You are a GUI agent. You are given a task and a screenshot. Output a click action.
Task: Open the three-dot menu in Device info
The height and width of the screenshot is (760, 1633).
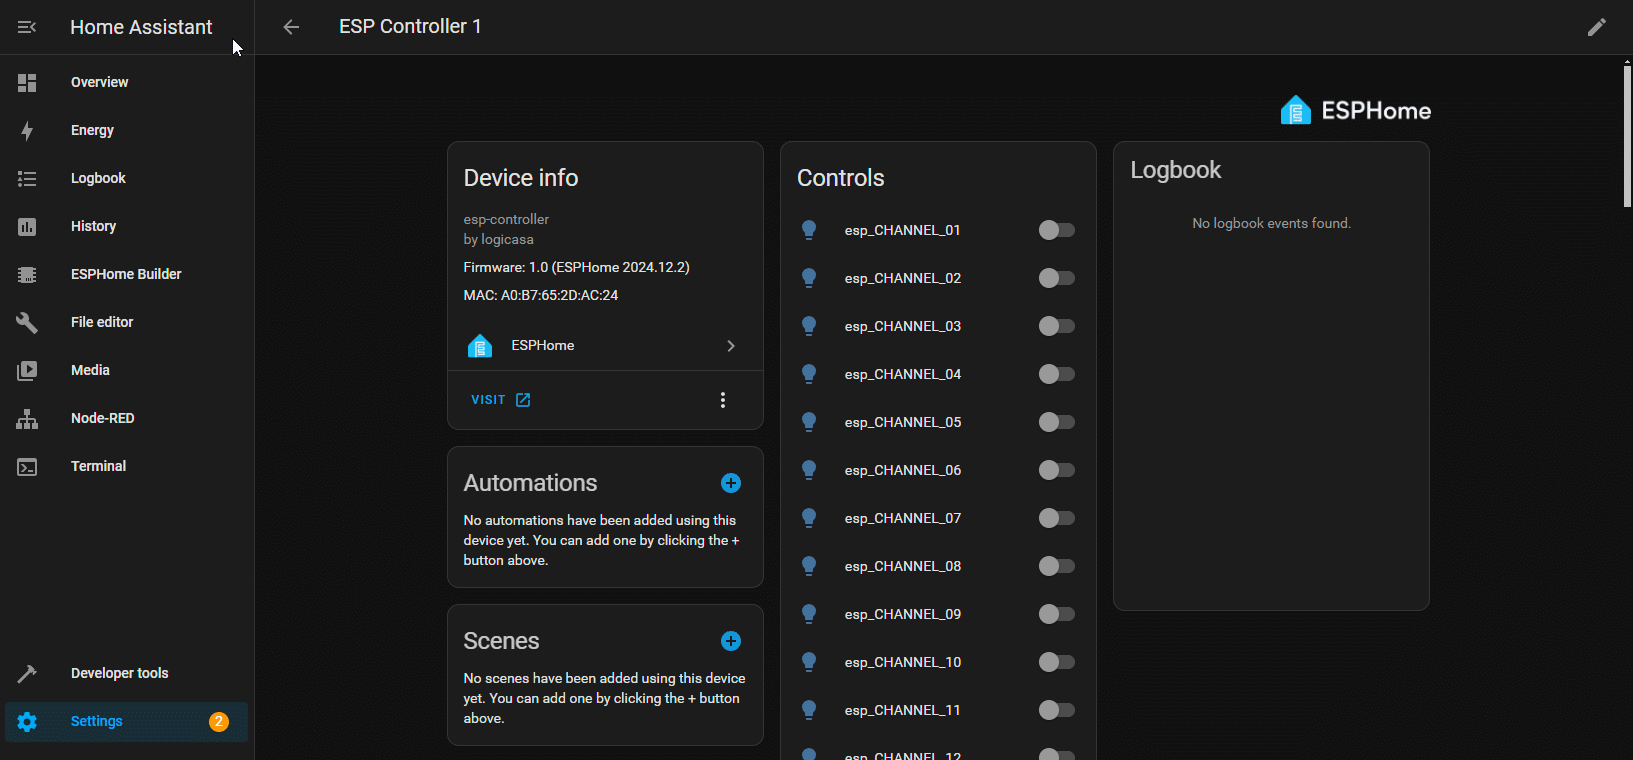pos(723,400)
